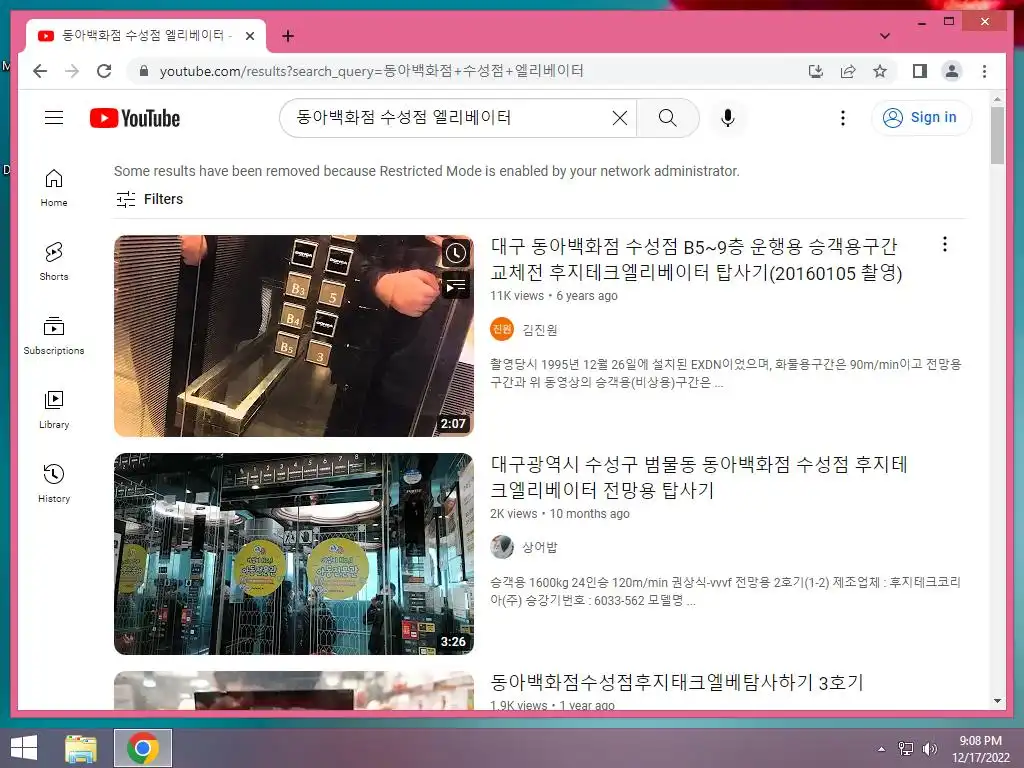The image size is (1024, 768).
Task: Select the Chrome address bar URL
Action: pos(372,71)
